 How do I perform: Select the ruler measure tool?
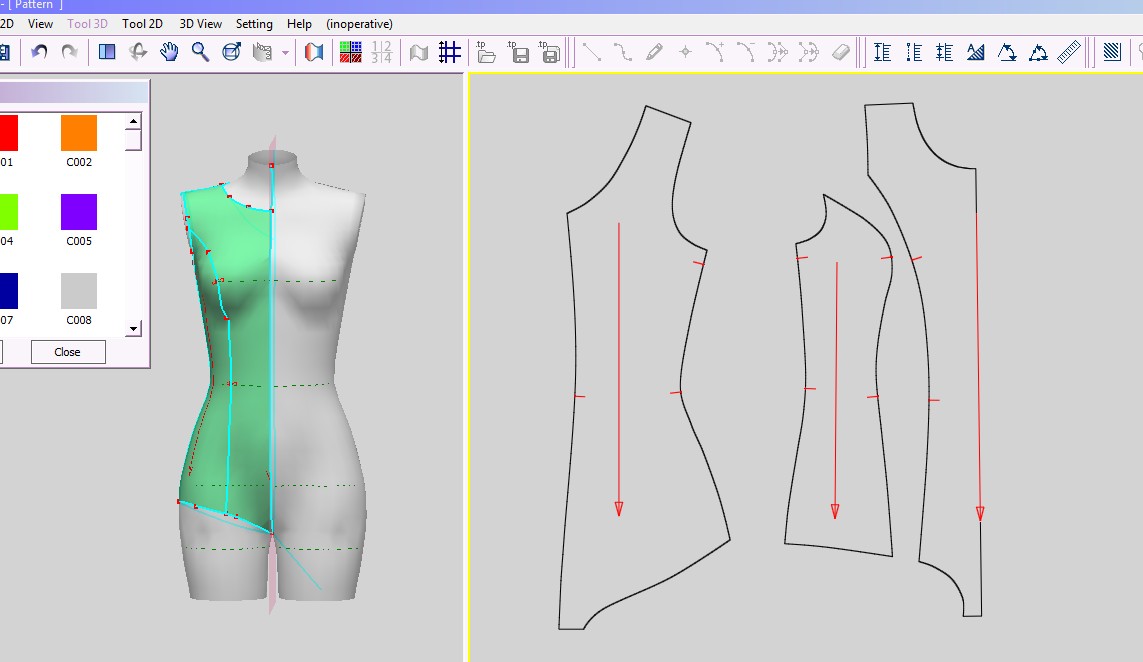(x=1069, y=52)
